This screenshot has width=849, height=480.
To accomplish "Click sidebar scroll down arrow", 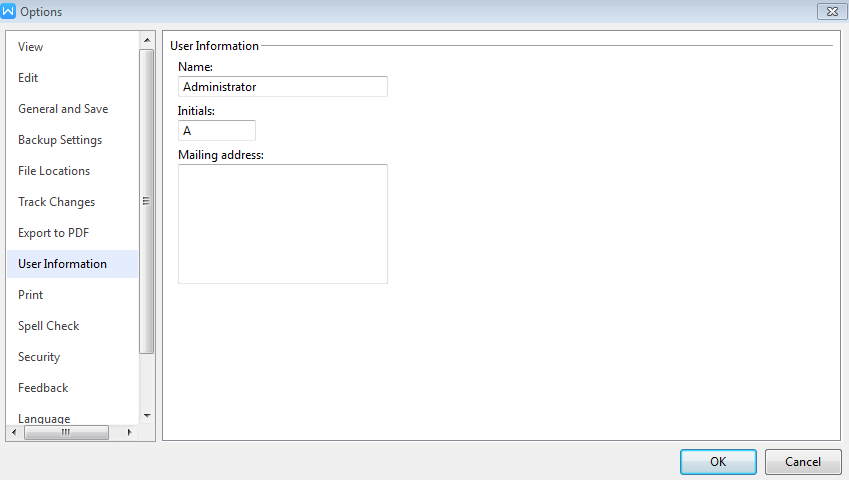I will point(147,416).
